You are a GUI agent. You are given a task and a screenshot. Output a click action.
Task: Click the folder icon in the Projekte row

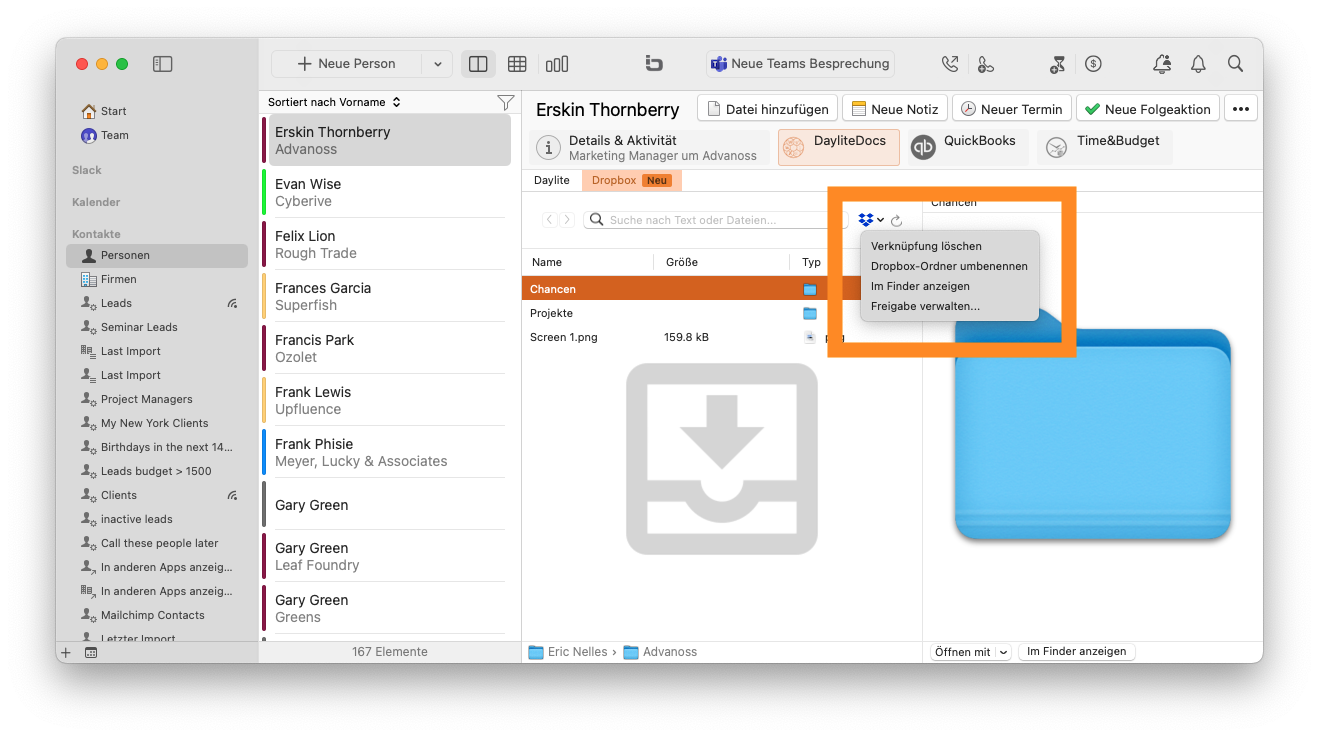point(810,313)
